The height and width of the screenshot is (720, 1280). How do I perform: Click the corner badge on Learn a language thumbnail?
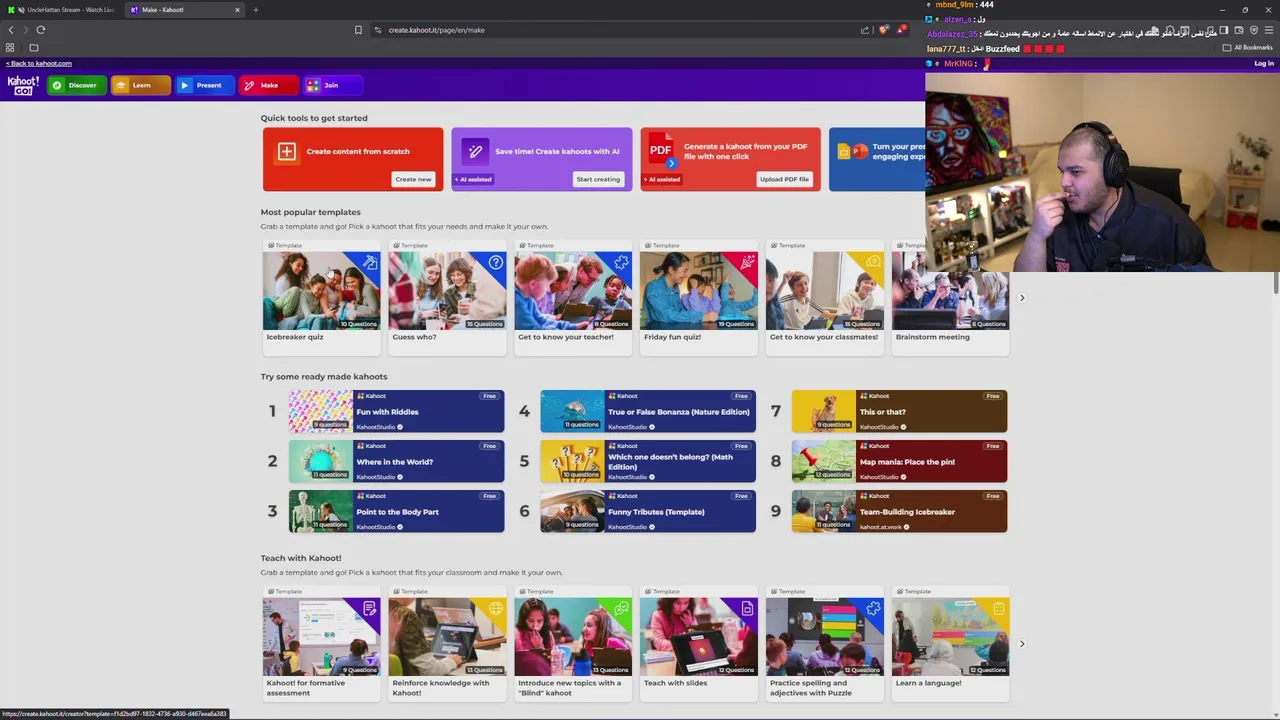point(999,608)
